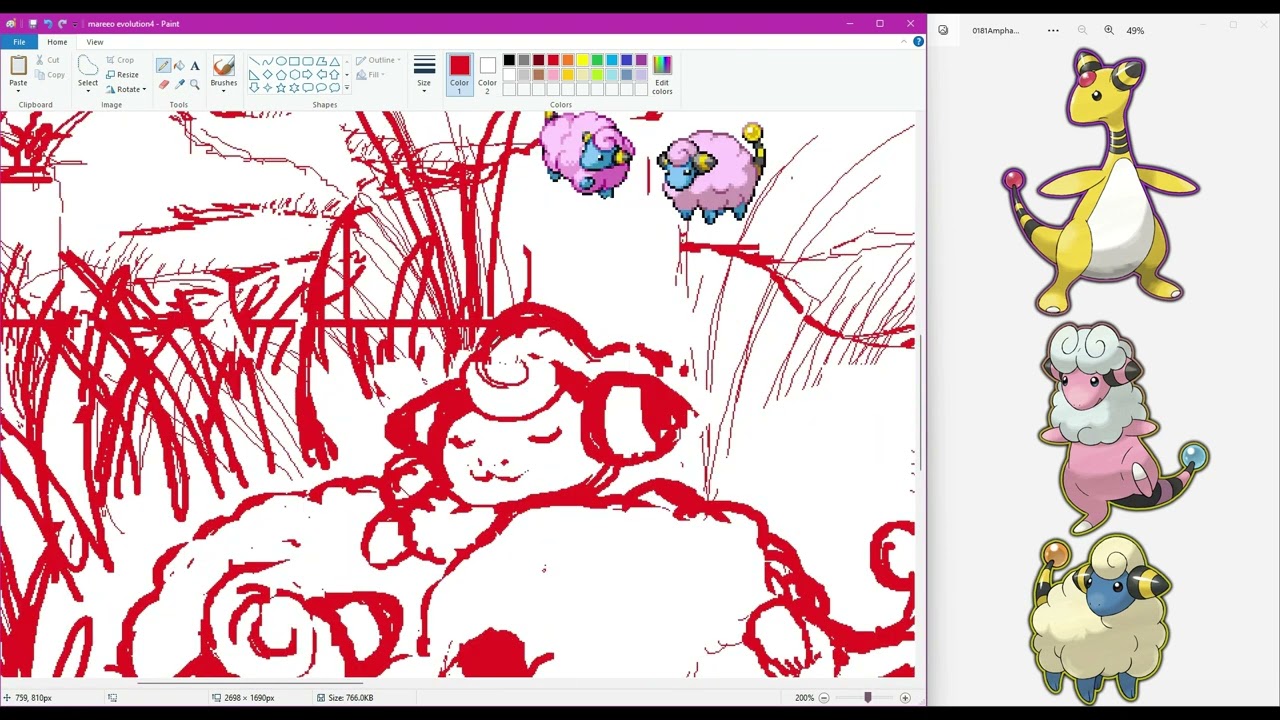The height and width of the screenshot is (720, 1280).
Task: Open the shape Outline dropdown
Action: click(x=378, y=60)
